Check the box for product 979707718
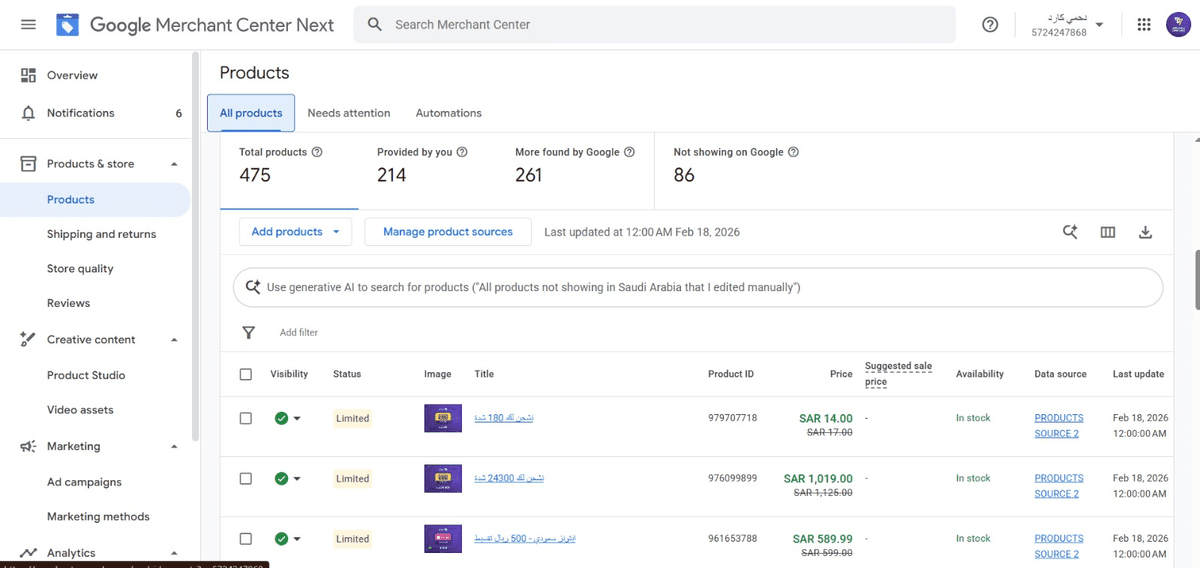The image size is (1200, 568). pyautogui.click(x=246, y=418)
